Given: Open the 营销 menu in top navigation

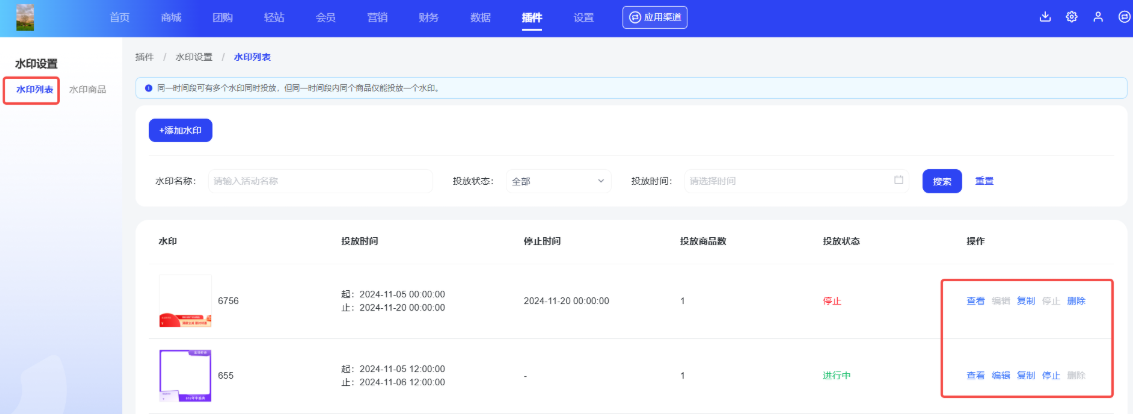Looking at the screenshot, I should coord(376,18).
